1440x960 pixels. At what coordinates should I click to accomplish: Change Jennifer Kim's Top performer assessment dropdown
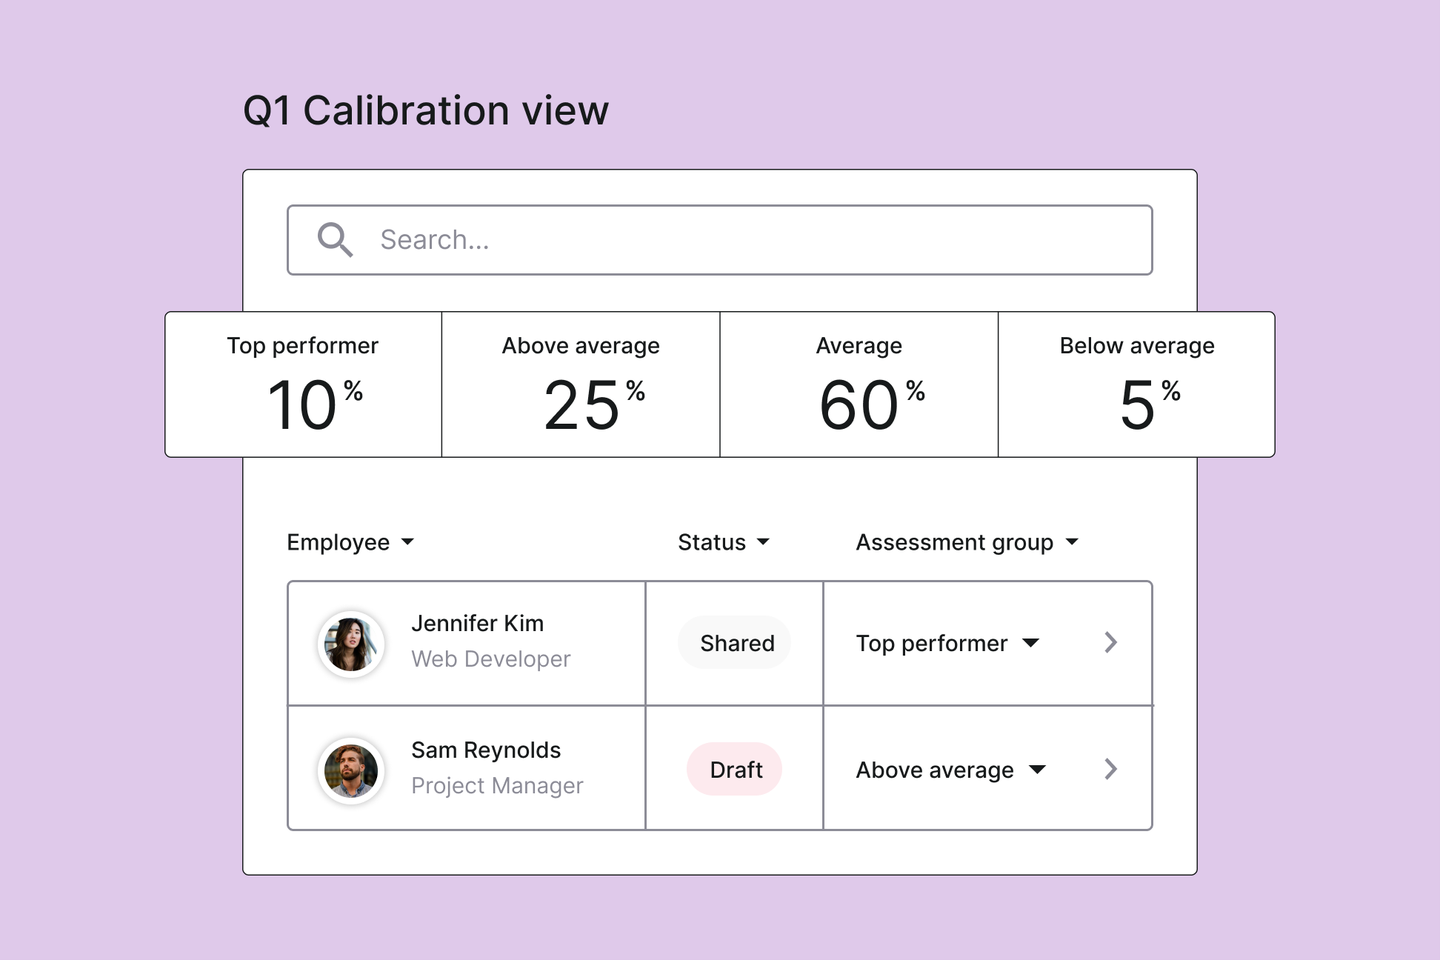(947, 643)
